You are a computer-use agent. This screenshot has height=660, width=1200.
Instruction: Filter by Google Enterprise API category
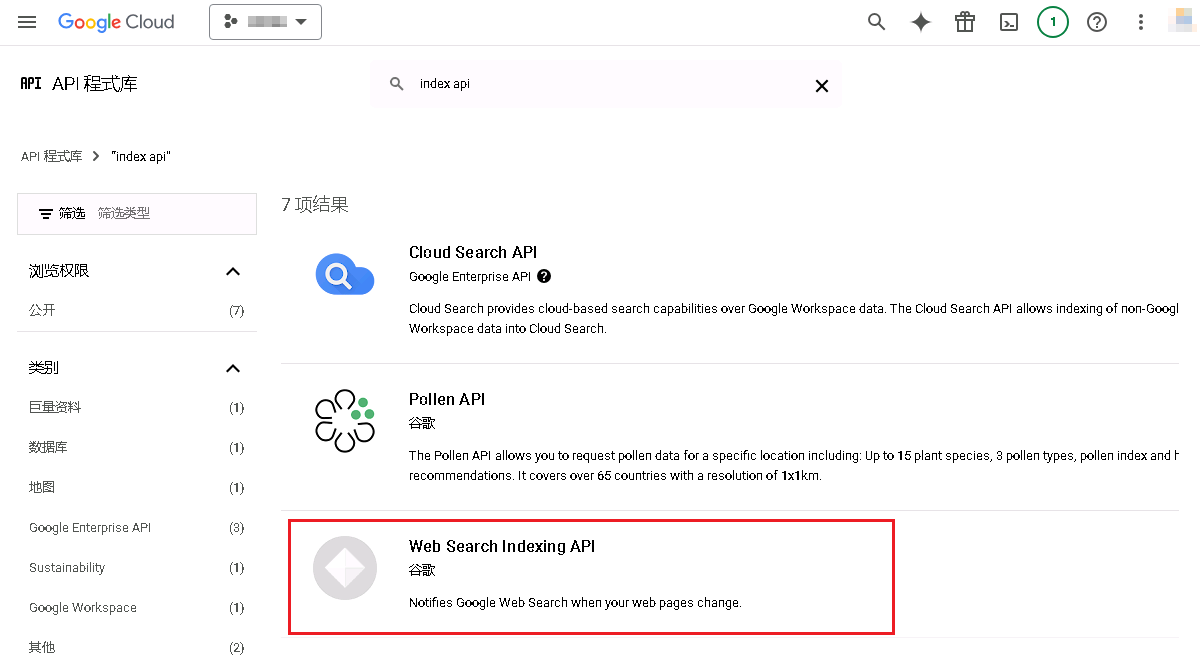click(137, 528)
